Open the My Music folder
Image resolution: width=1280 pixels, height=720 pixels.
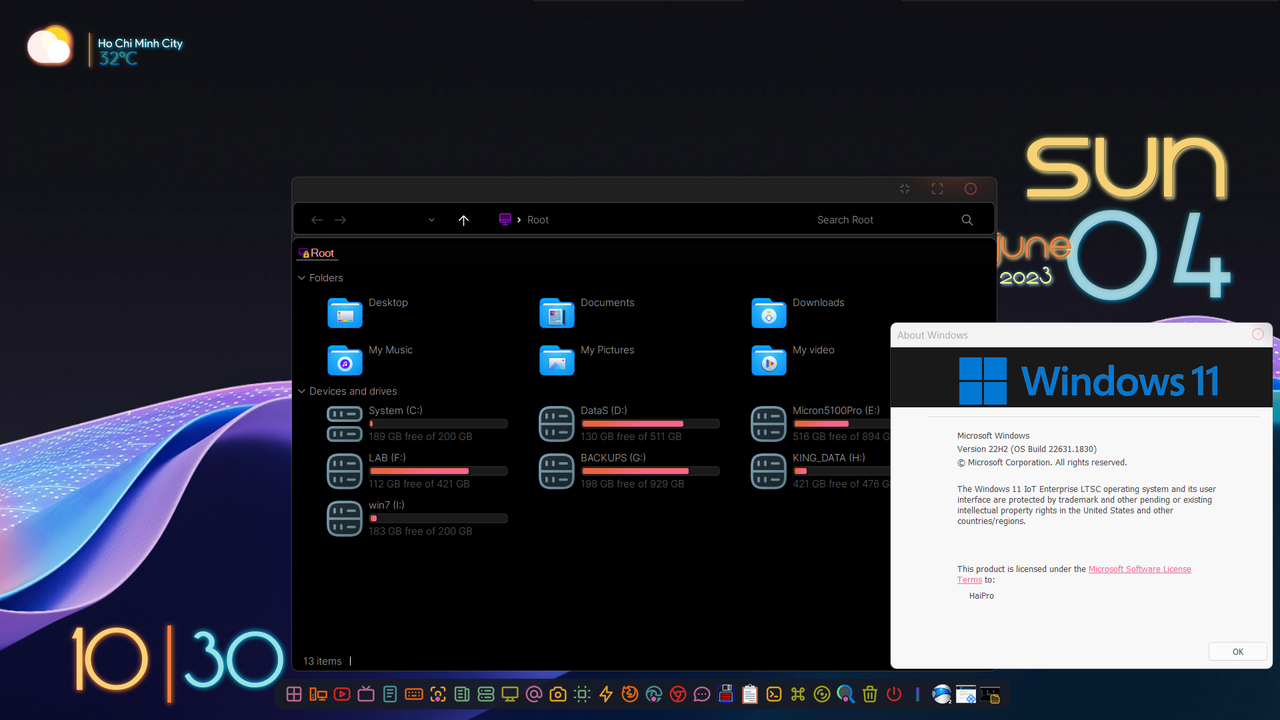click(x=370, y=360)
